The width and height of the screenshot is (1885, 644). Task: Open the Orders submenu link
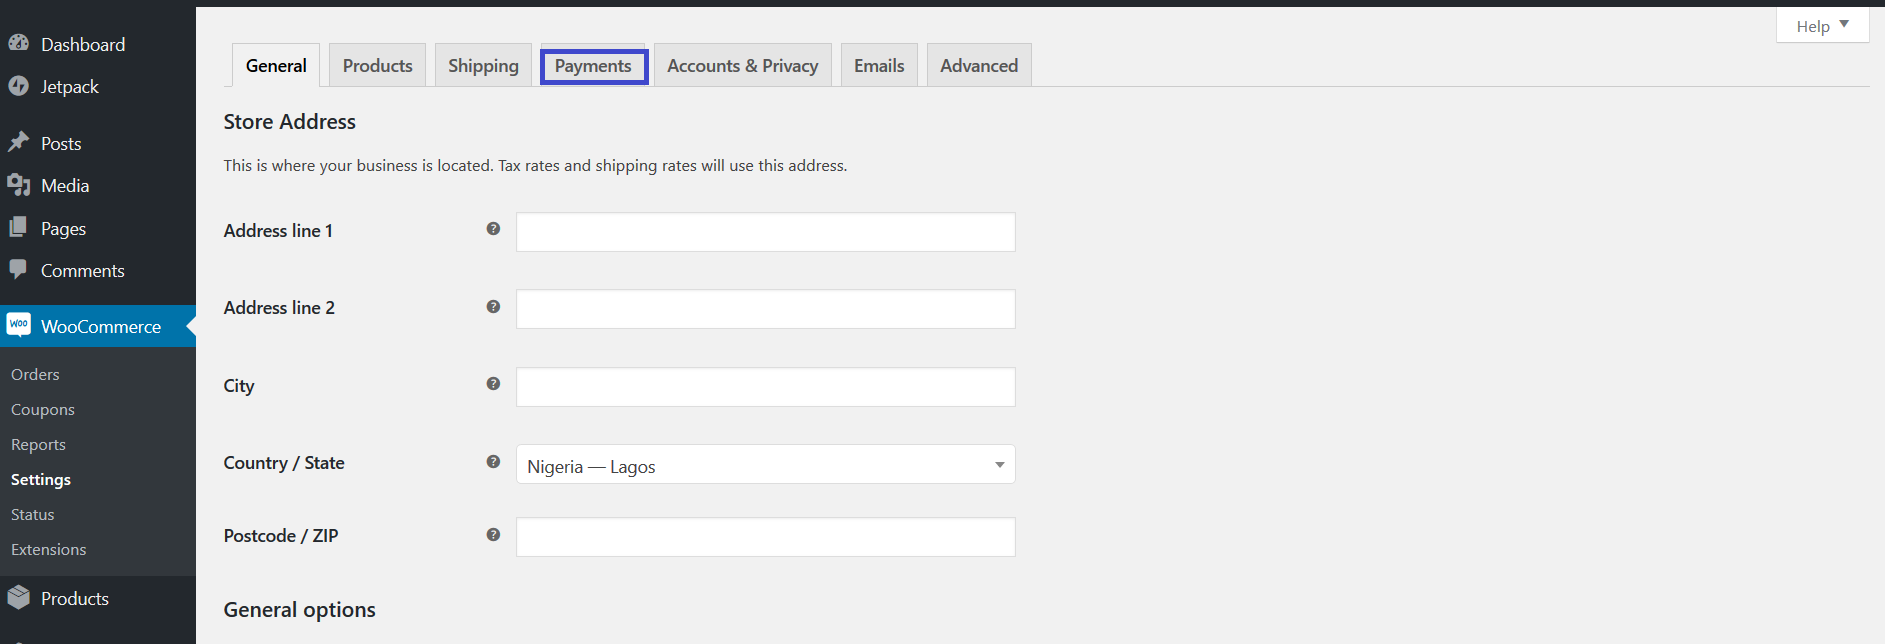pyautogui.click(x=35, y=374)
